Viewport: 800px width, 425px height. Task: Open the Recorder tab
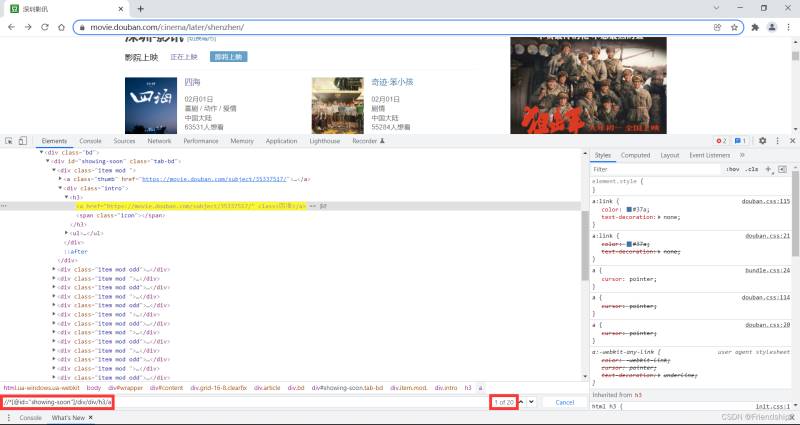(x=368, y=141)
